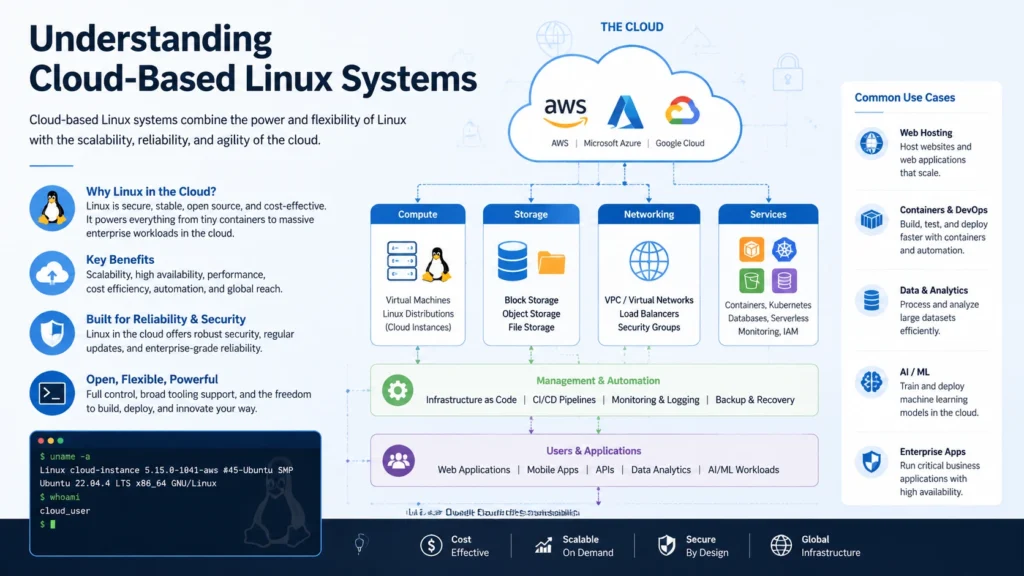1024x576 pixels.
Task: Click the Data & Analytics database icon
Action: click(871, 300)
